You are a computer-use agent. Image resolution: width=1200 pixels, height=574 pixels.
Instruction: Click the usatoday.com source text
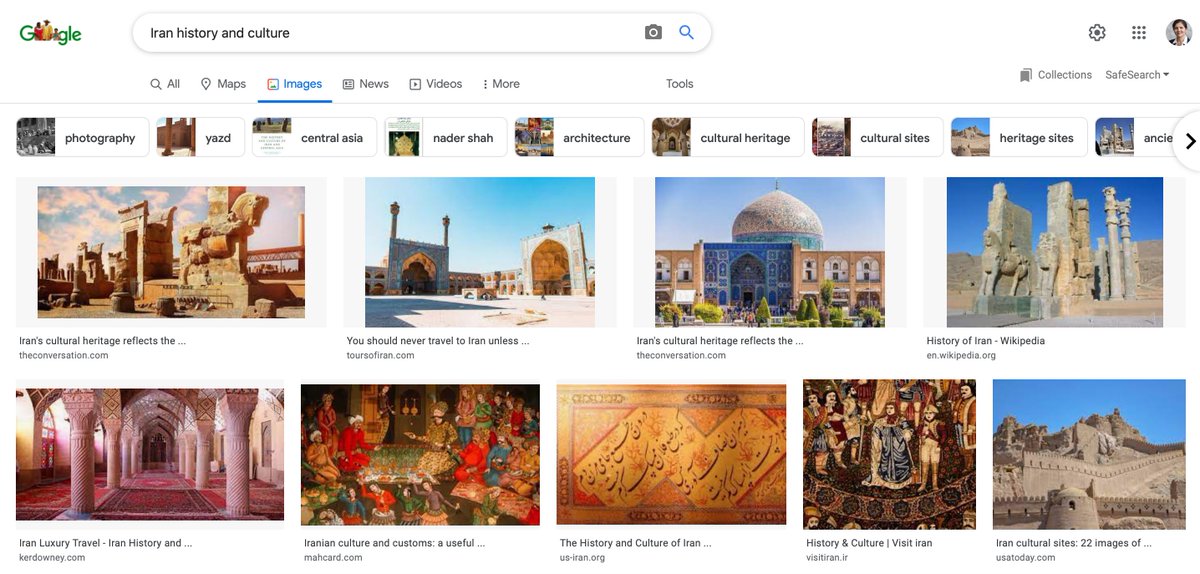pyautogui.click(x=1025, y=558)
